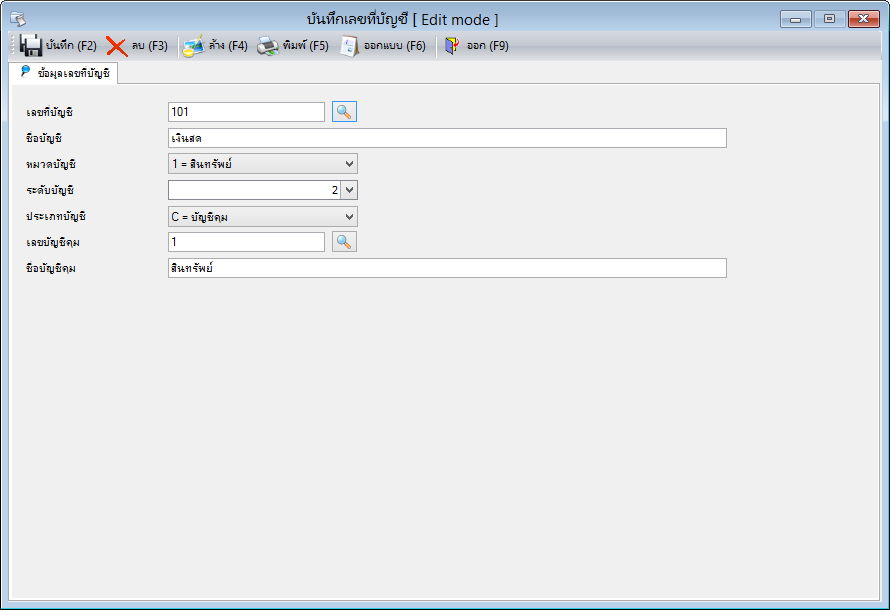
Task: Focus the เลขที่บัญชี field containing 101
Action: pos(246,112)
